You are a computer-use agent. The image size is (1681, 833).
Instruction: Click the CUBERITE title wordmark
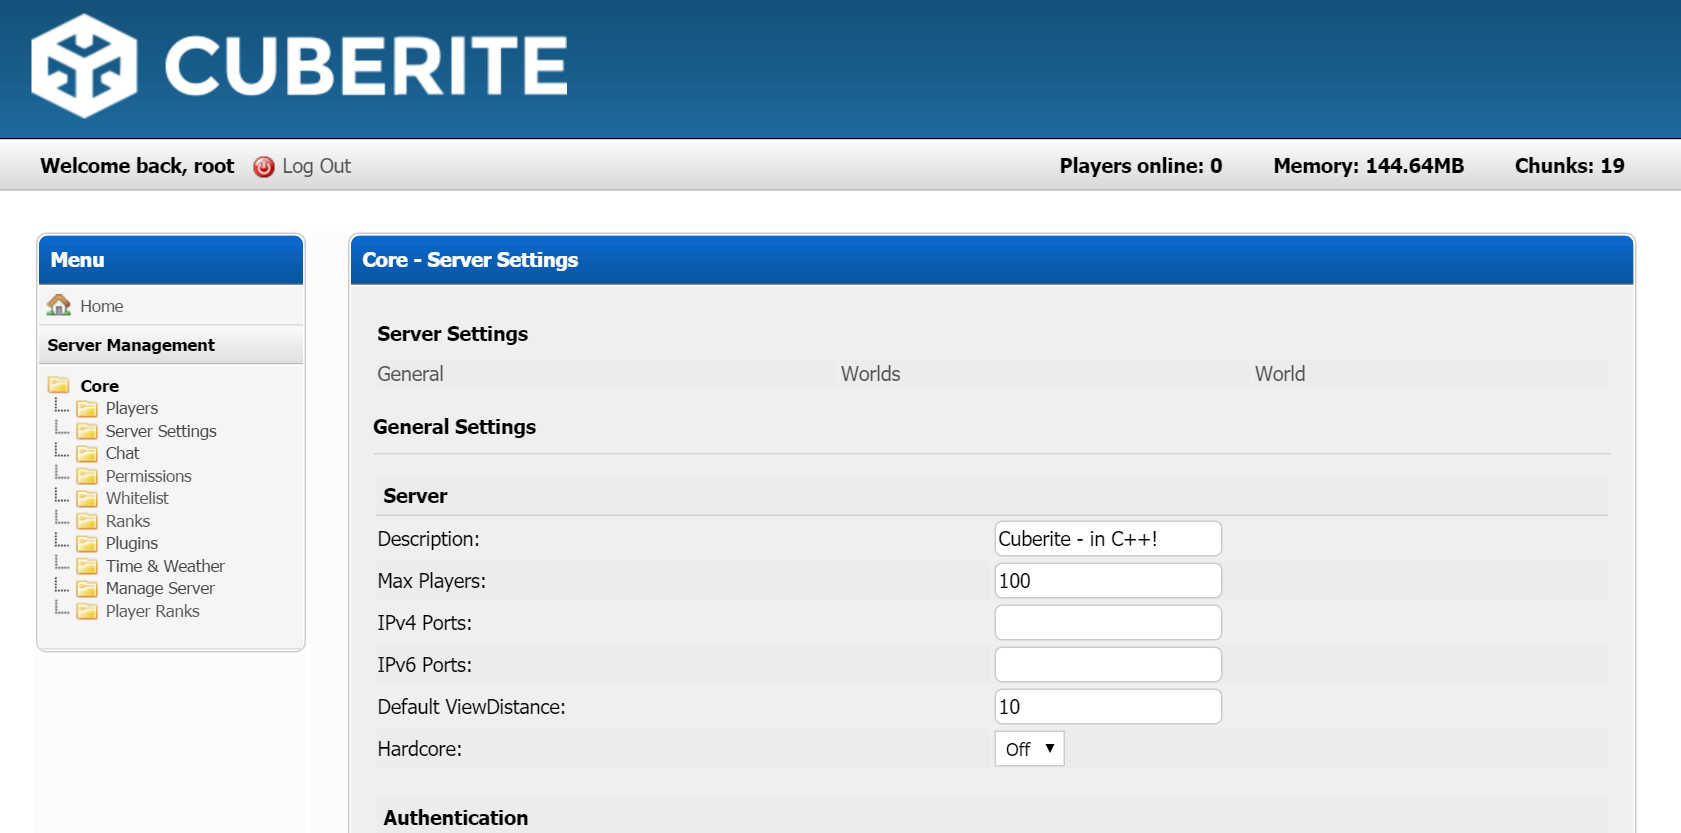pos(366,66)
